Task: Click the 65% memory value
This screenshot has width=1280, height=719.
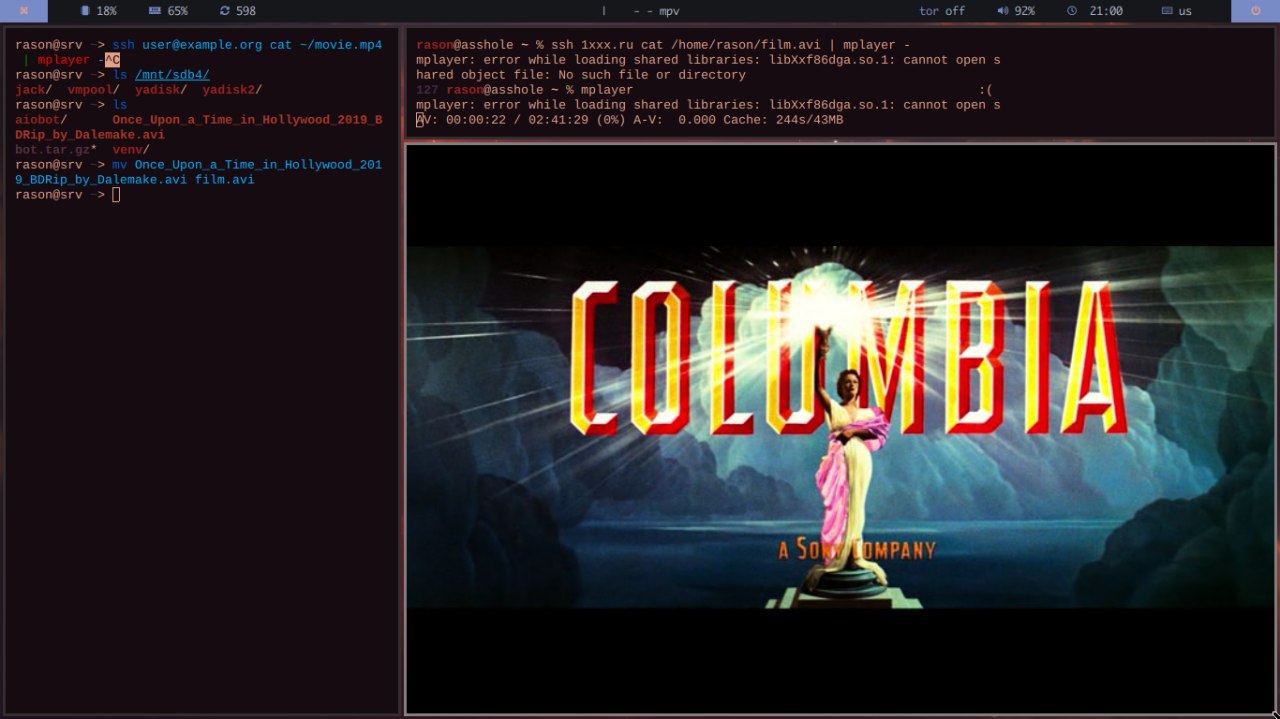Action: 177,11
